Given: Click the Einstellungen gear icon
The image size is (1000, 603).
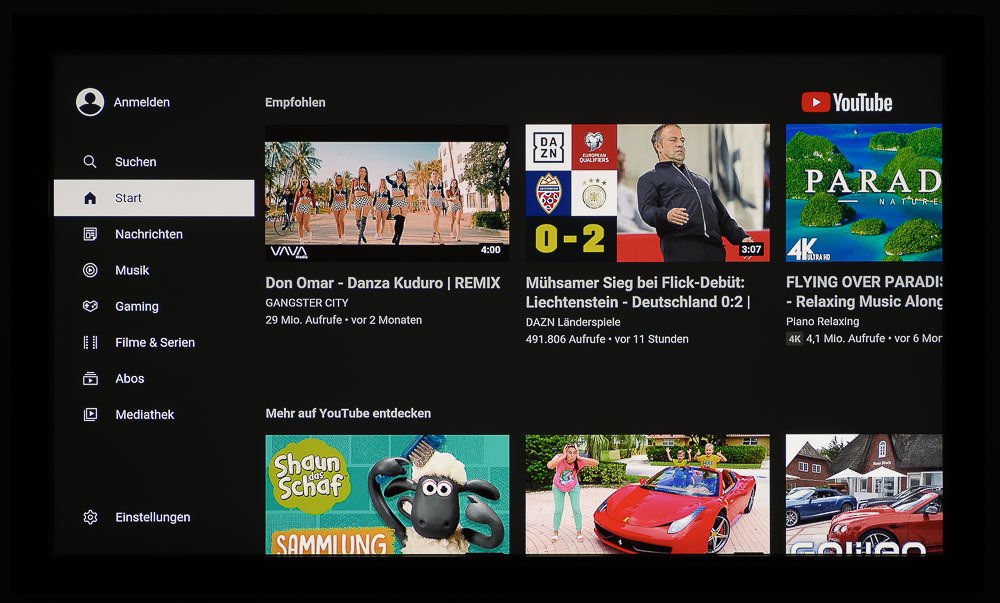Looking at the screenshot, I should point(90,517).
